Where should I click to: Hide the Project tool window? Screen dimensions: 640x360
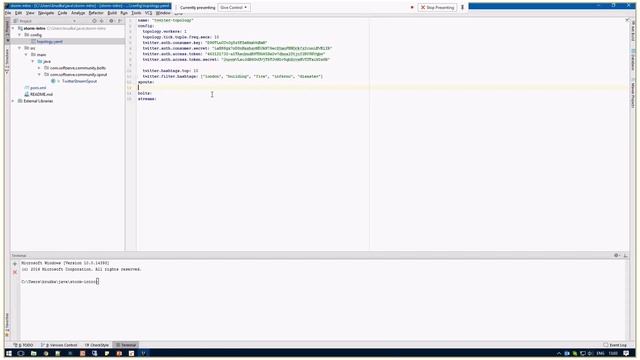(120, 21)
